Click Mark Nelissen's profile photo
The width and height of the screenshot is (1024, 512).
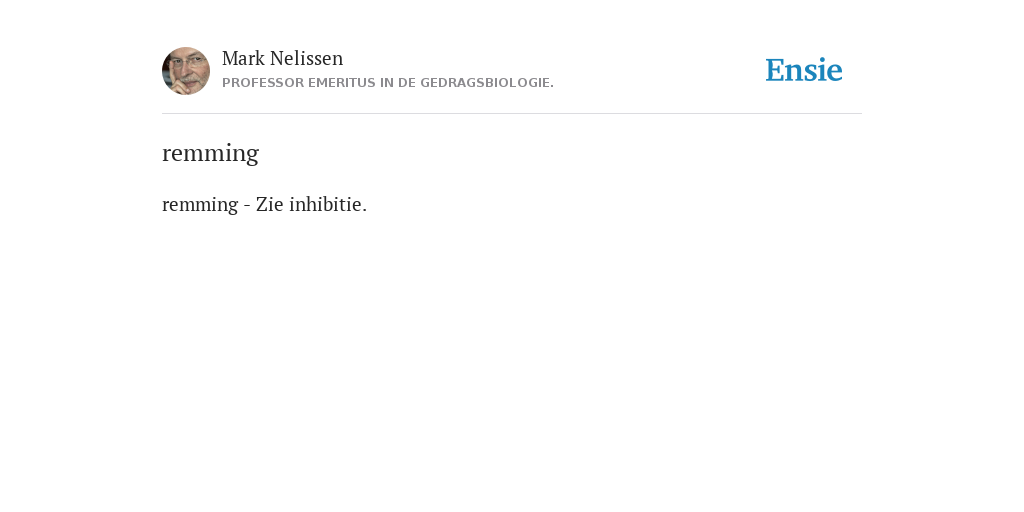[186, 71]
